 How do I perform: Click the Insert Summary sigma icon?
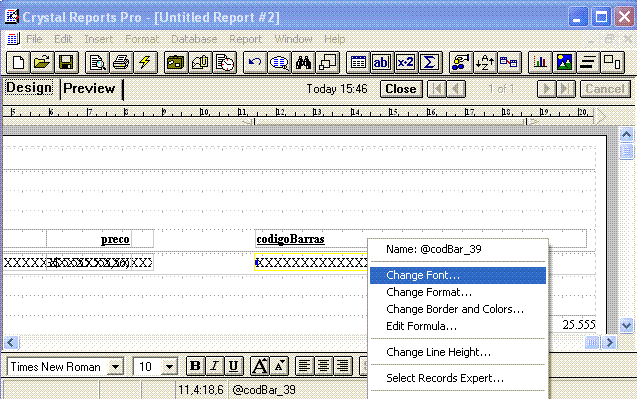(x=429, y=63)
